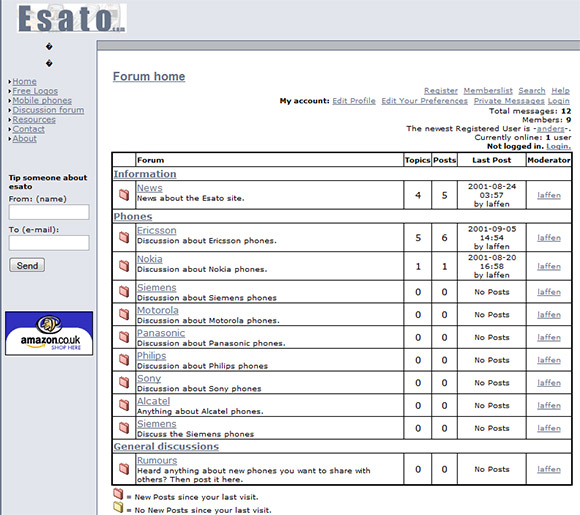Click the Topics column header
This screenshot has height=515, width=580.
pyautogui.click(x=418, y=160)
